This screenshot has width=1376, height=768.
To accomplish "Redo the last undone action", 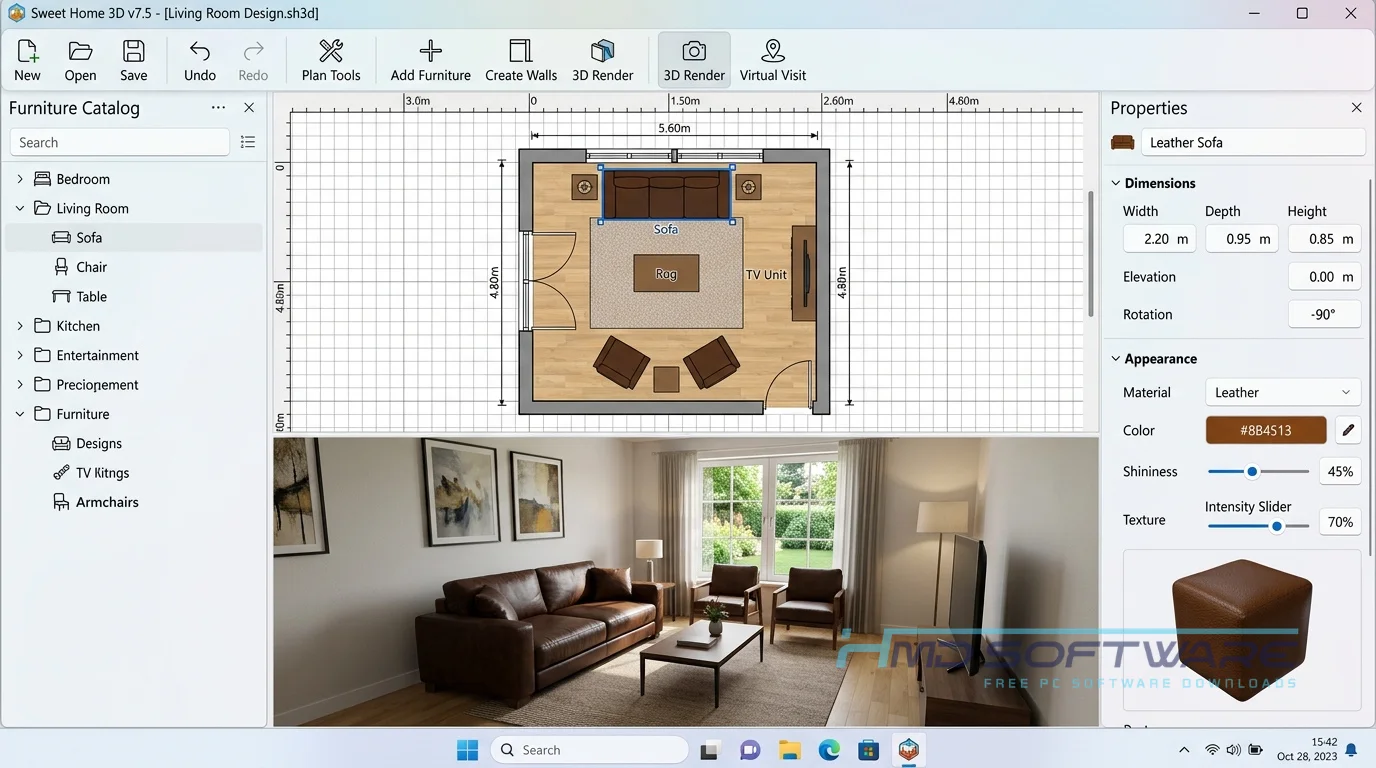I will [x=253, y=60].
